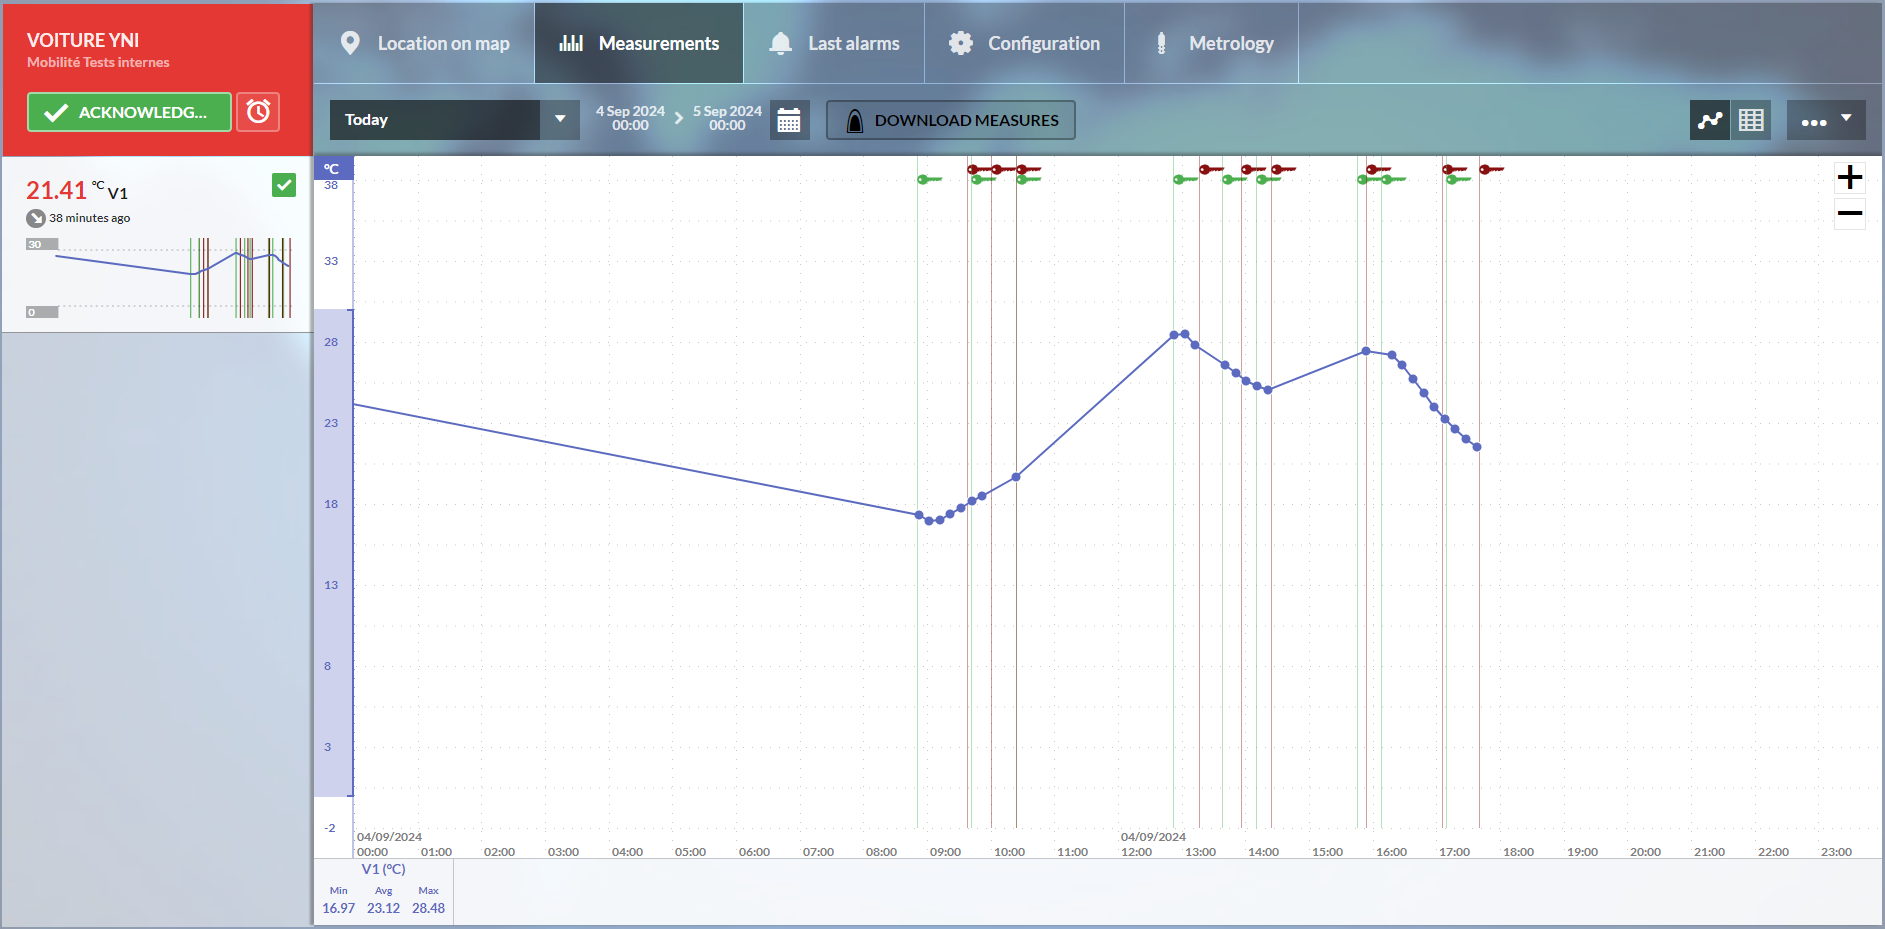
Task: Click the first green alarm marker
Action: click(928, 180)
